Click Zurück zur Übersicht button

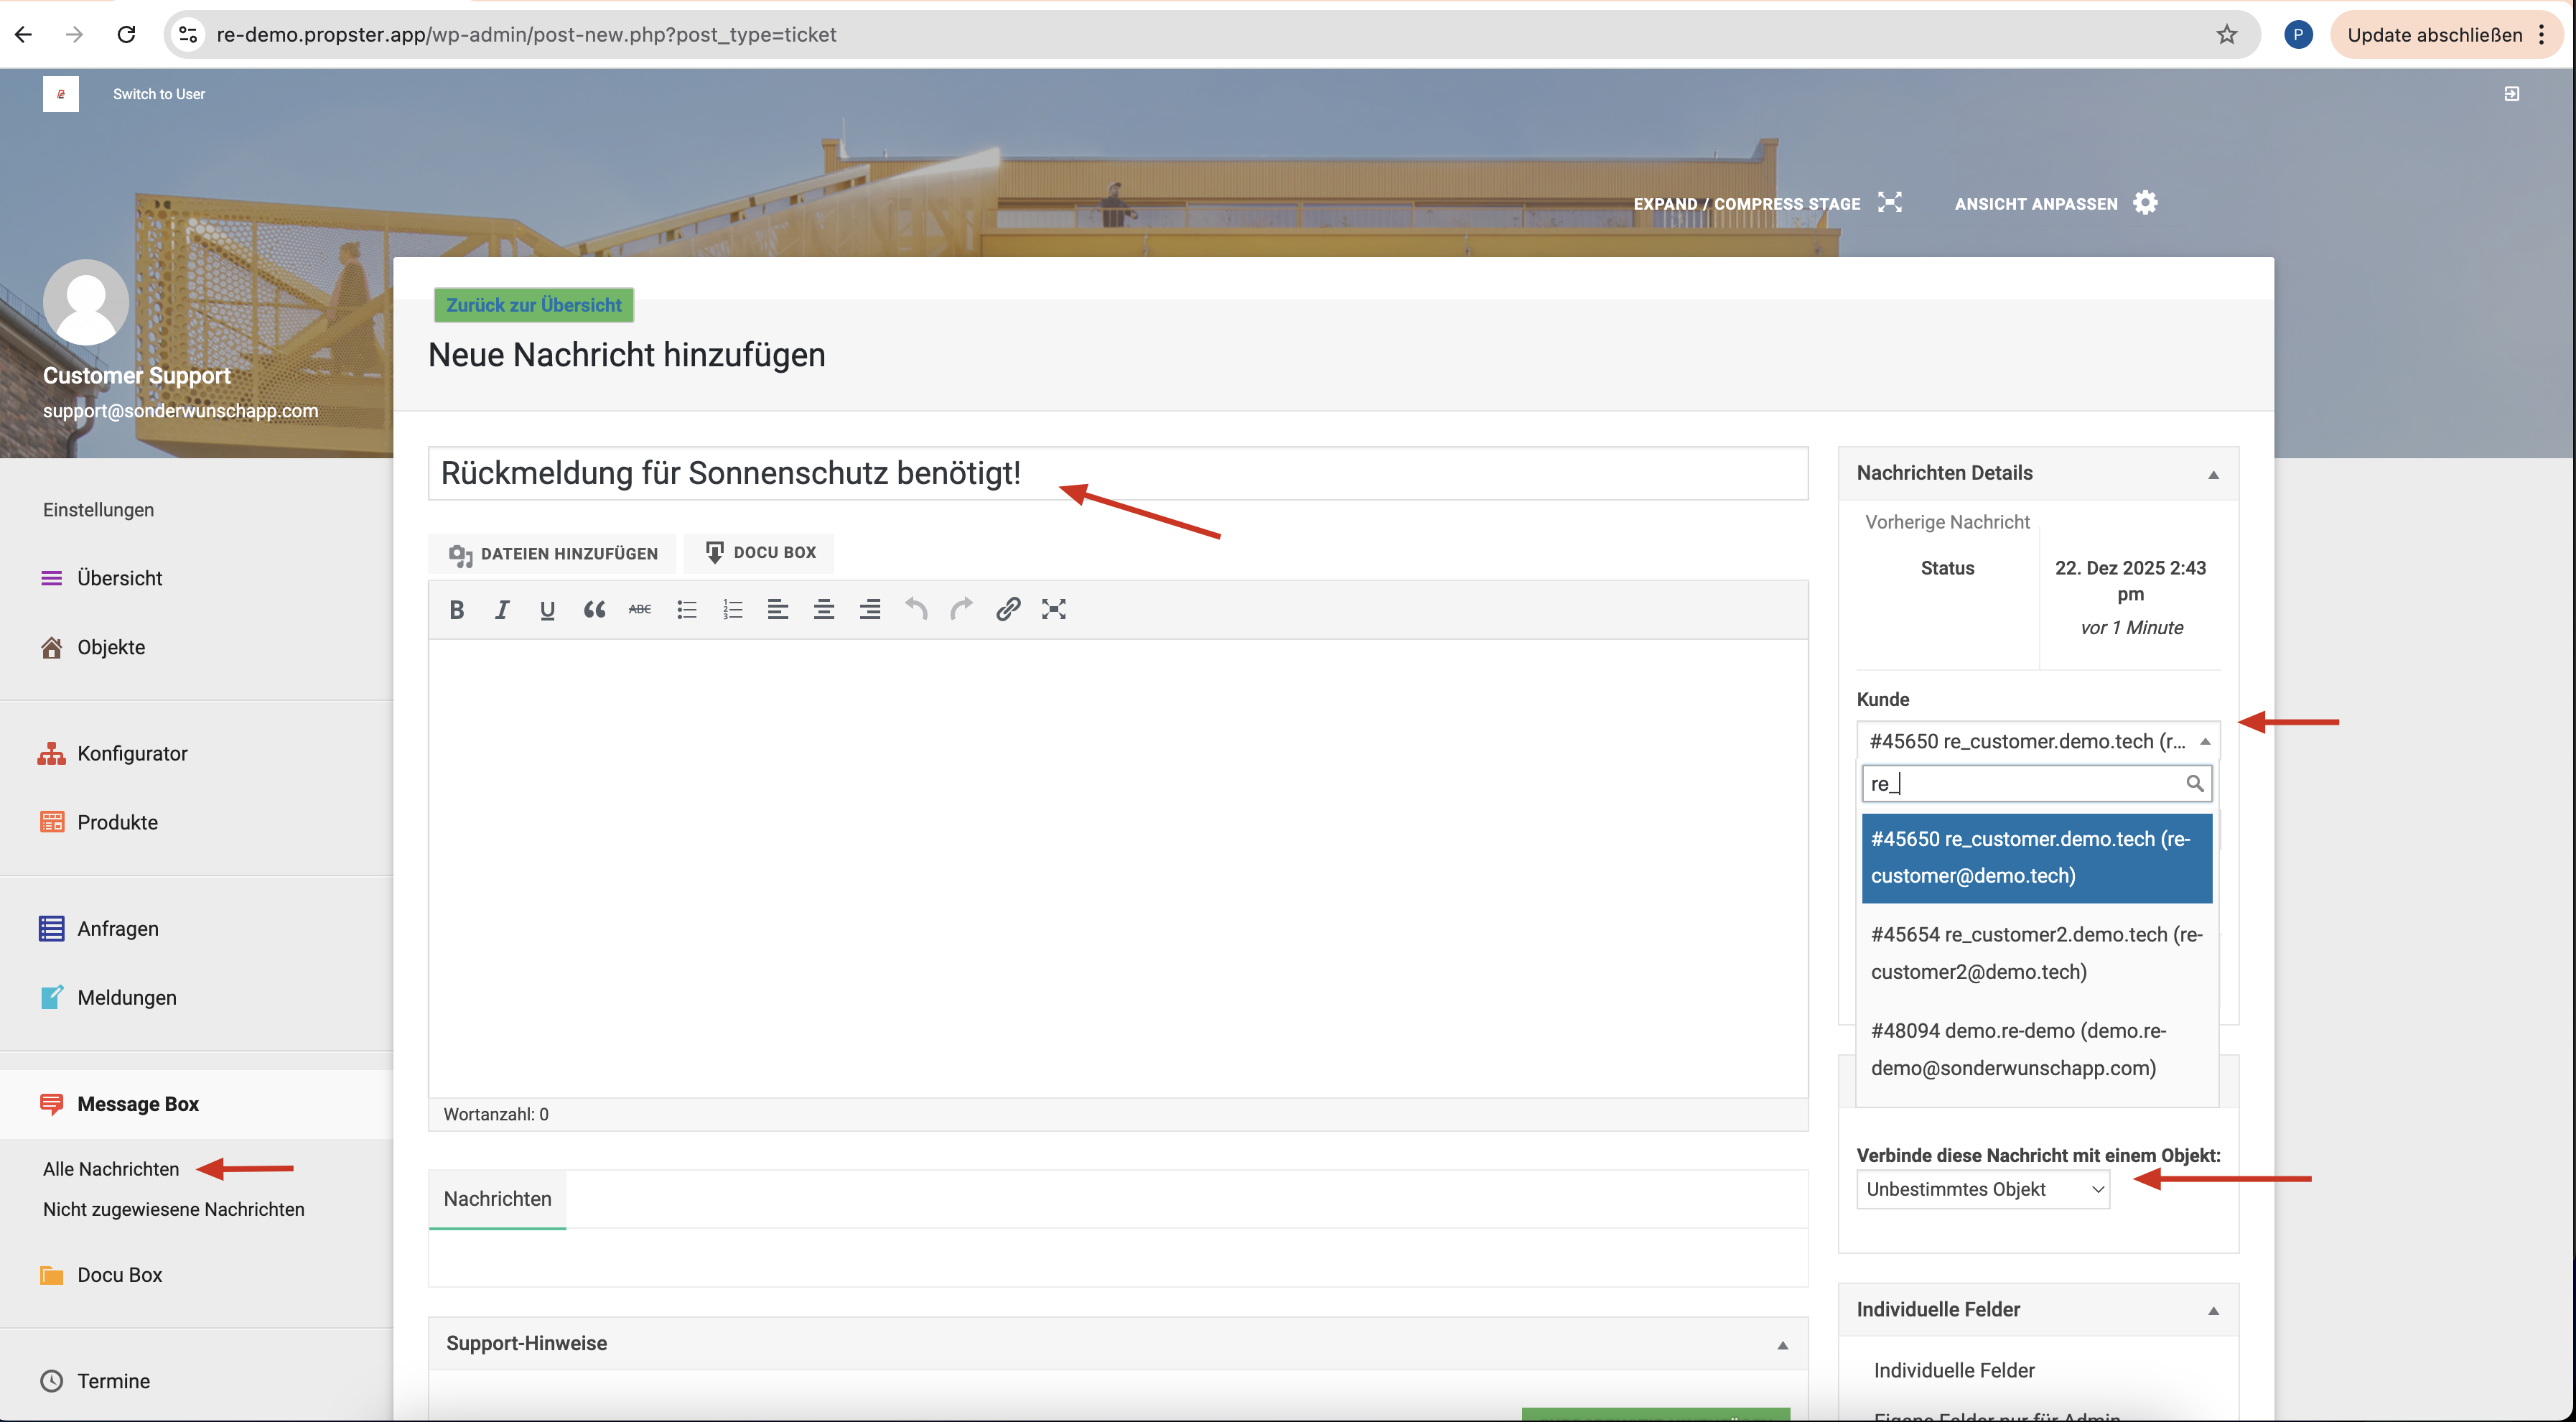click(533, 305)
